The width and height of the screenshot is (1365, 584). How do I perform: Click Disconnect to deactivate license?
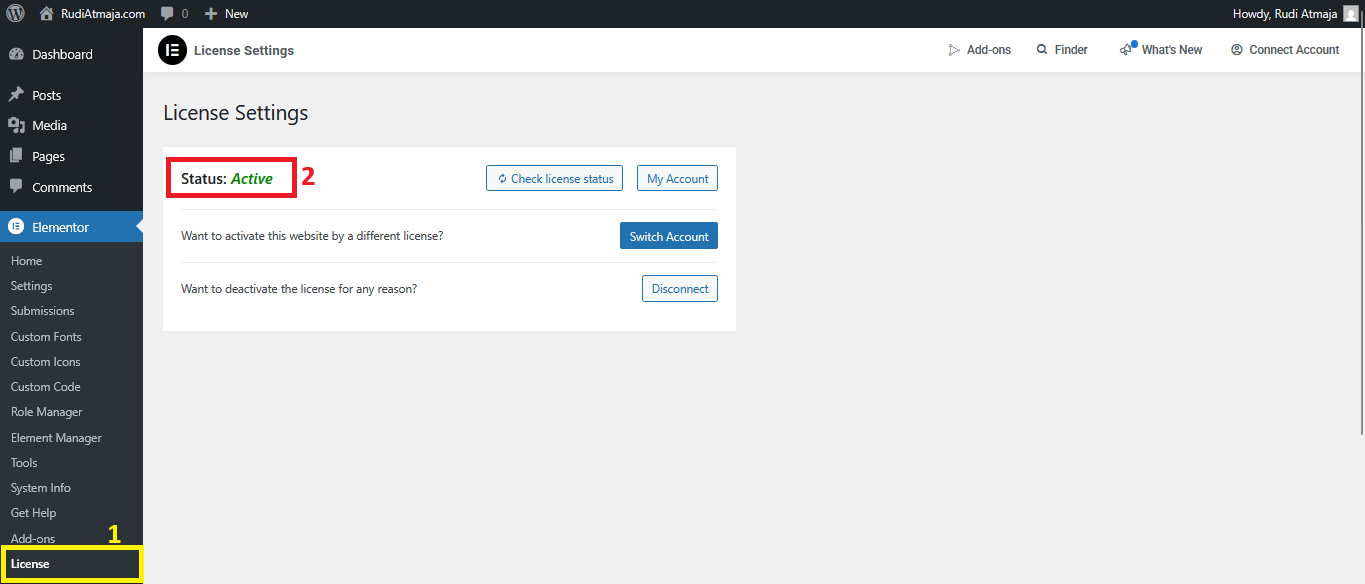pyautogui.click(x=679, y=289)
